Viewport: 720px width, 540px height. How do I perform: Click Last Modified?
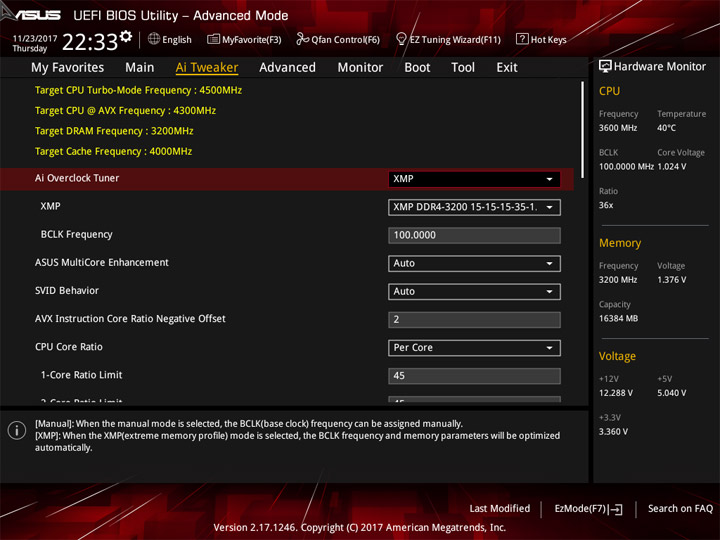click(x=500, y=509)
